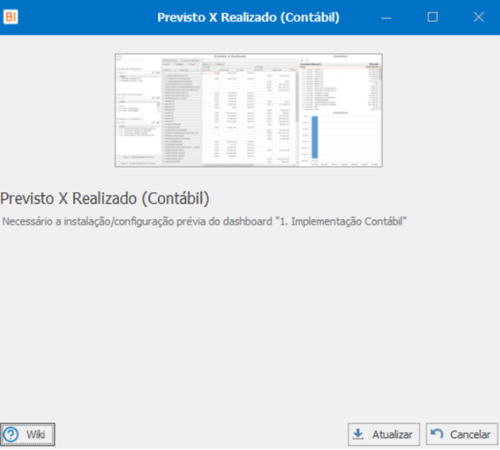The image size is (500, 450).
Task: Click the Cancelar button
Action: 462,434
